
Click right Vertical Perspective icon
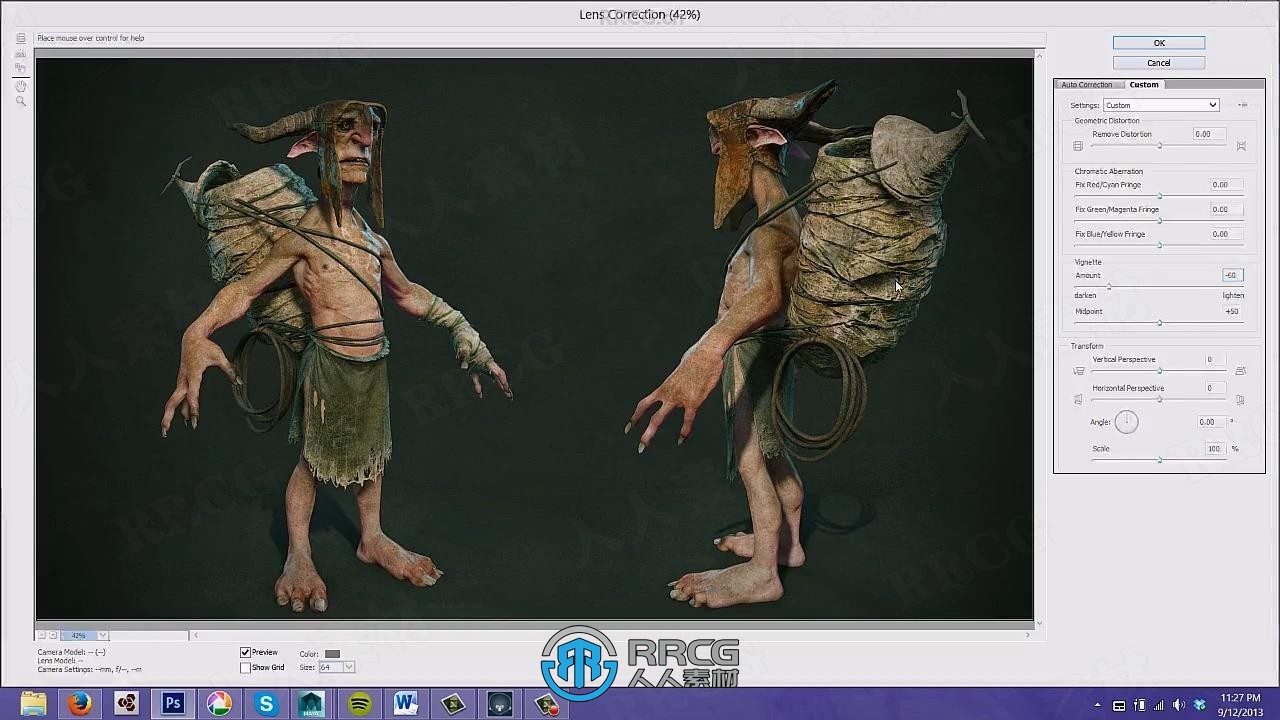click(1240, 371)
